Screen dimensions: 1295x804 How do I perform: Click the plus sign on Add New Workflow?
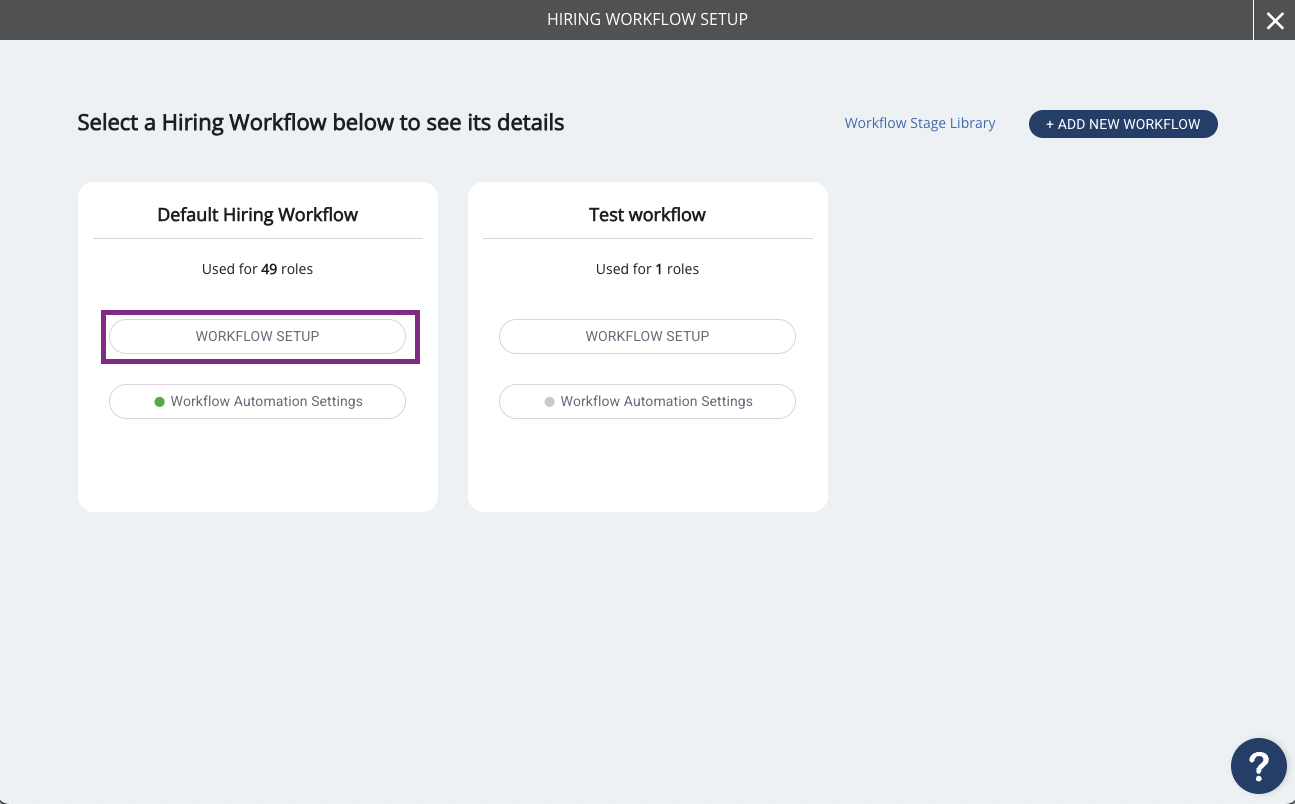pyautogui.click(x=1050, y=124)
